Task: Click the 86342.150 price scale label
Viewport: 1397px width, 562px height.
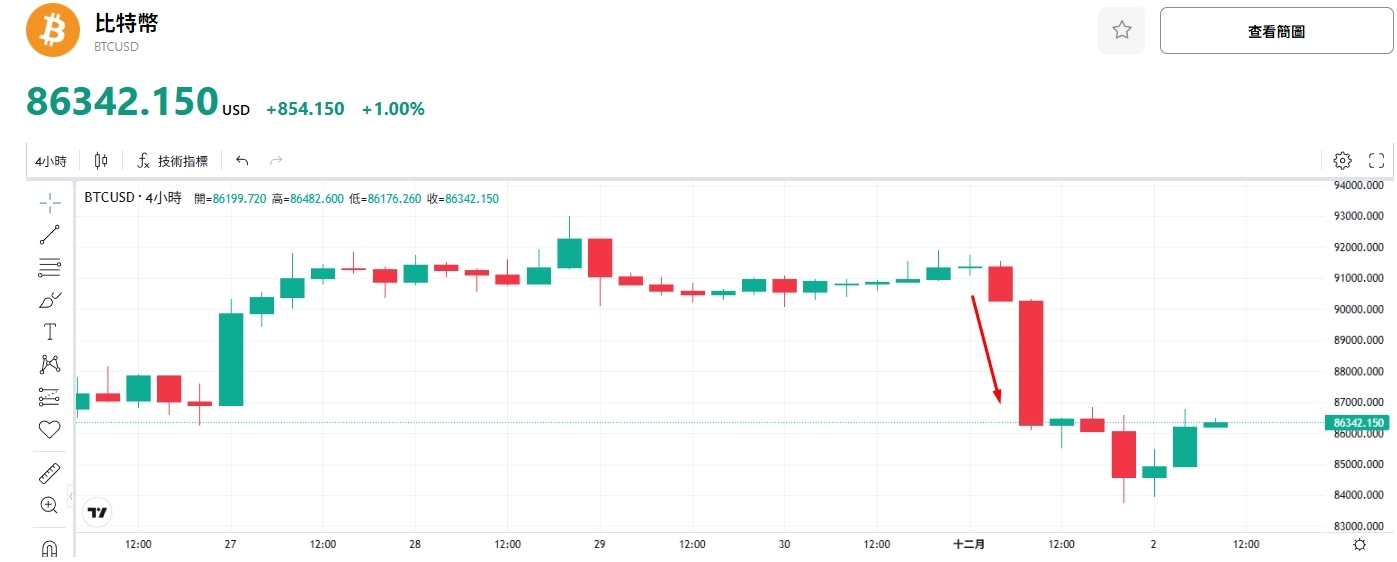Action: click(x=1359, y=423)
